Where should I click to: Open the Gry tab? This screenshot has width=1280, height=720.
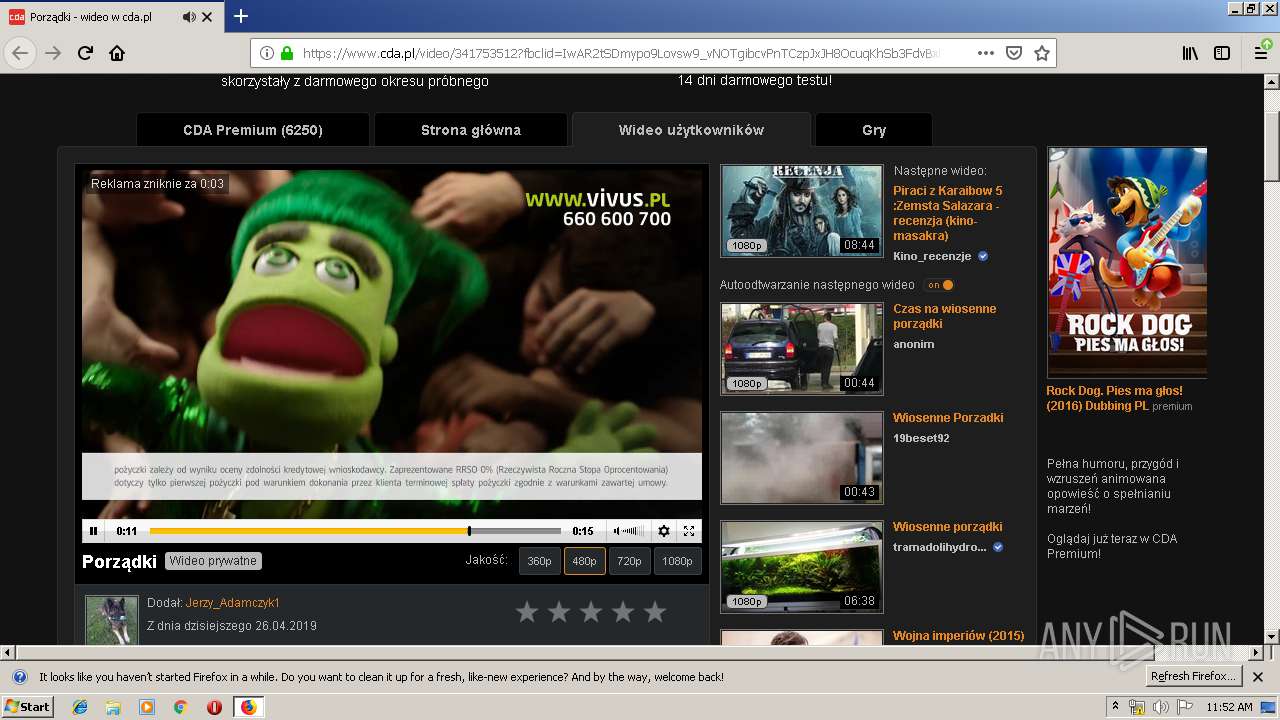874,130
